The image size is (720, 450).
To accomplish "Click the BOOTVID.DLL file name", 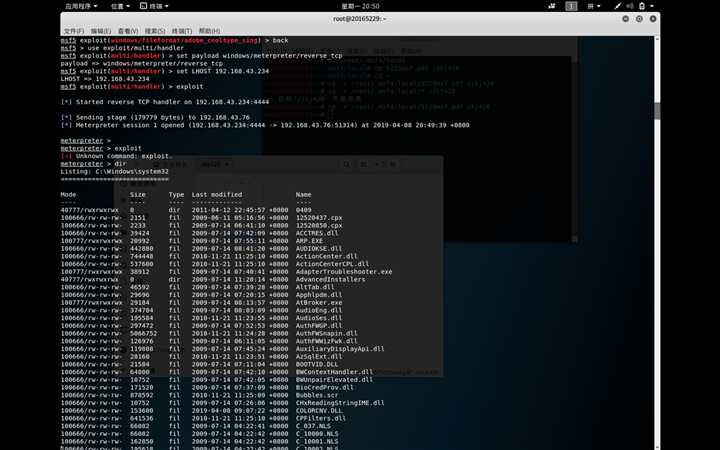I will pos(317,364).
